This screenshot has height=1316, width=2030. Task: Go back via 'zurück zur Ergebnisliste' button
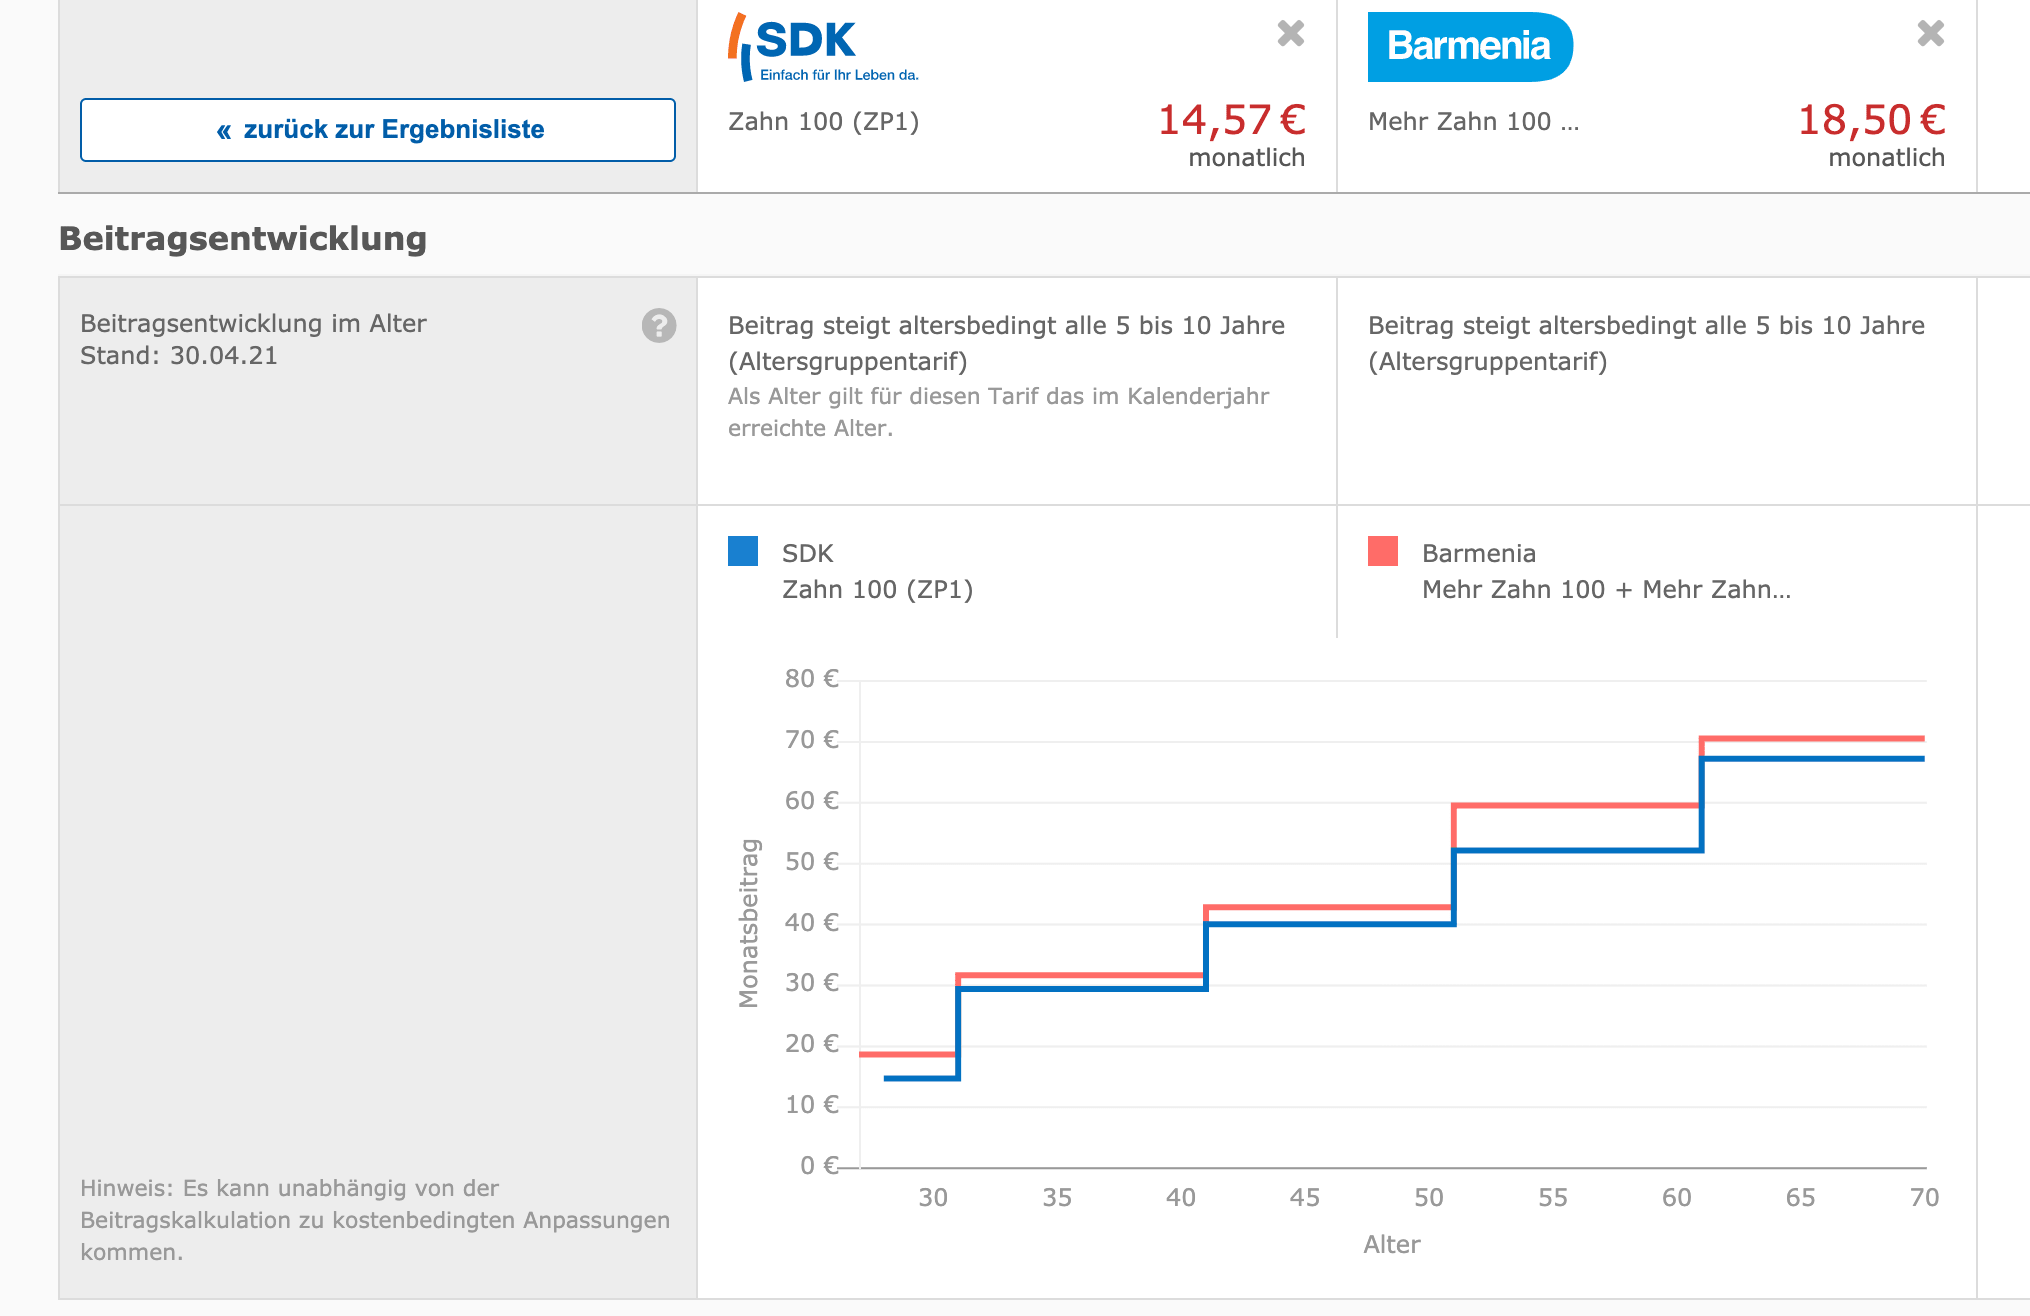point(378,130)
